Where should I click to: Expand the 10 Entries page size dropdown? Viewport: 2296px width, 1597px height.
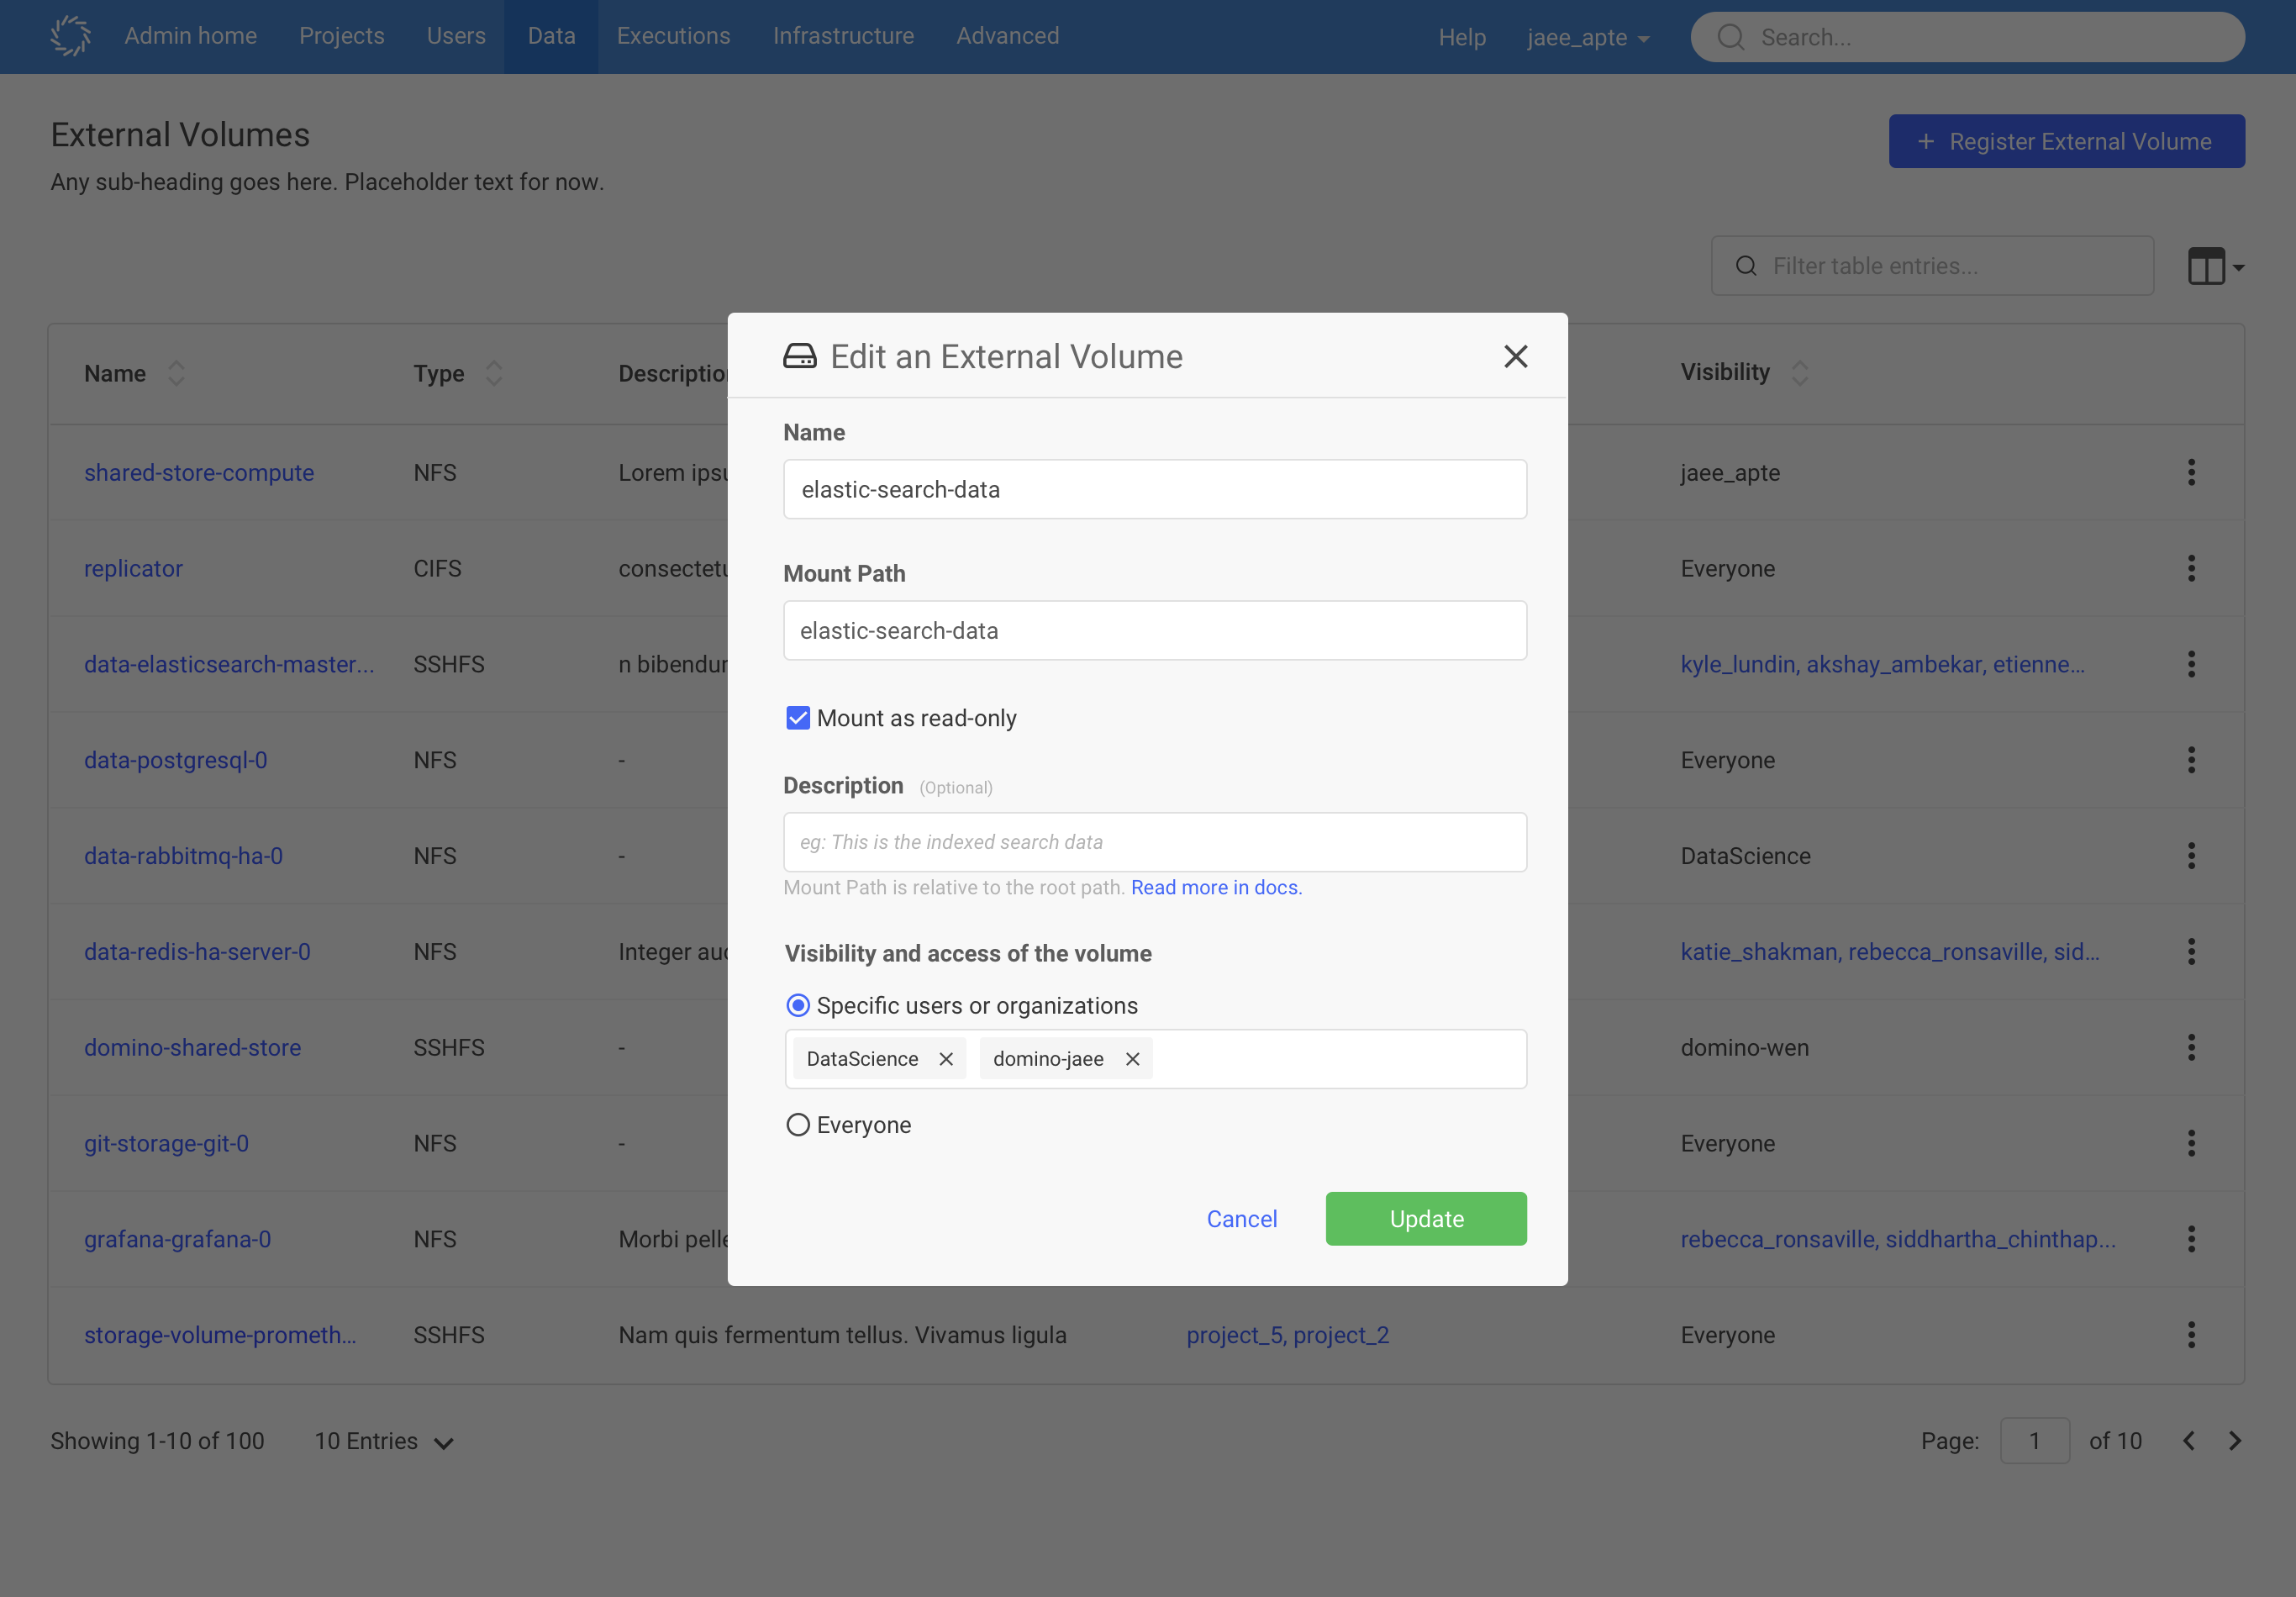(x=385, y=1441)
